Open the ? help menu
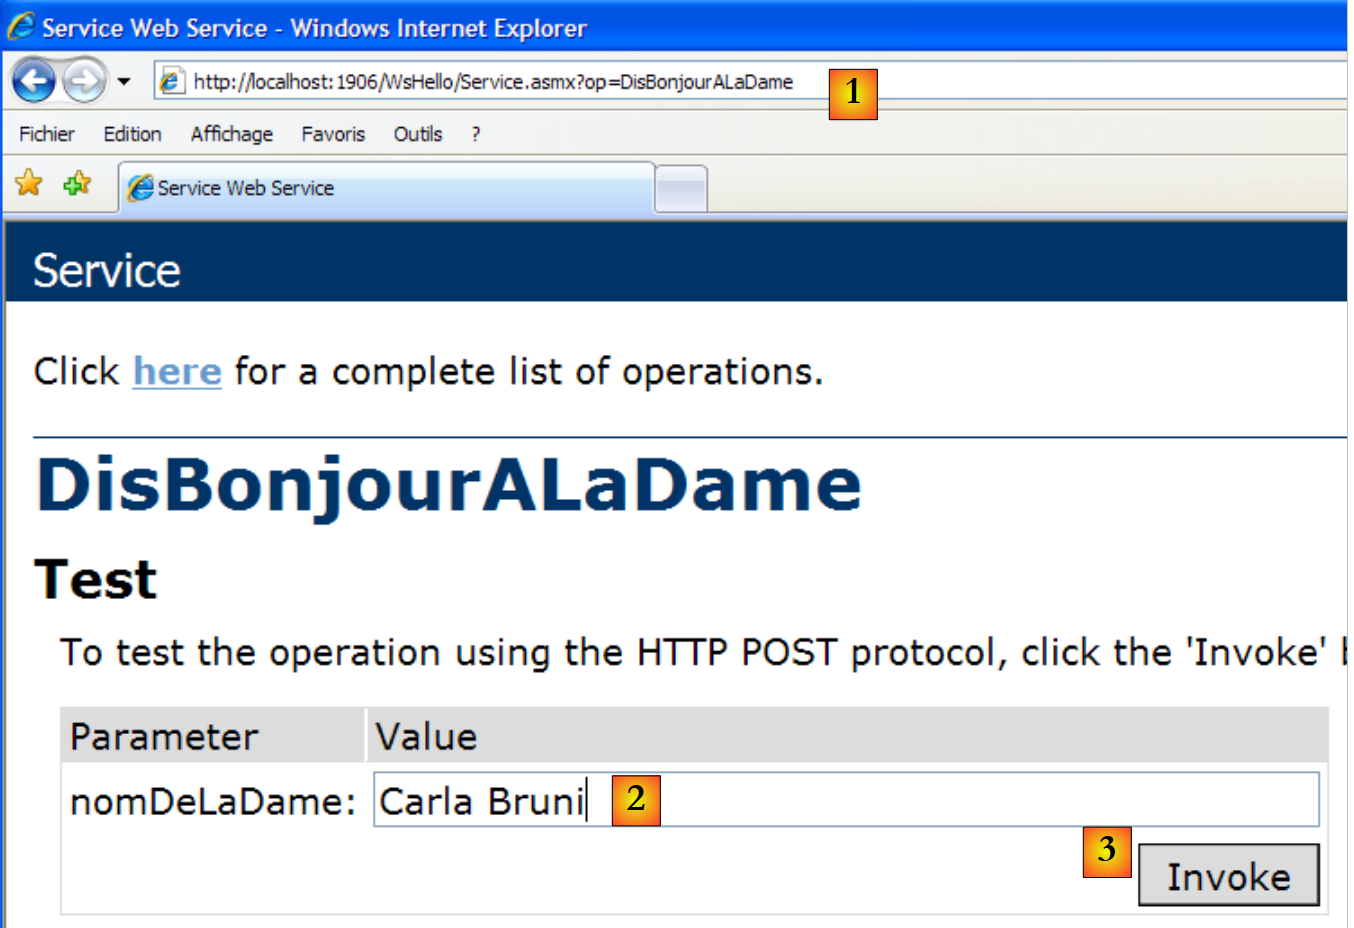 pos(476,134)
